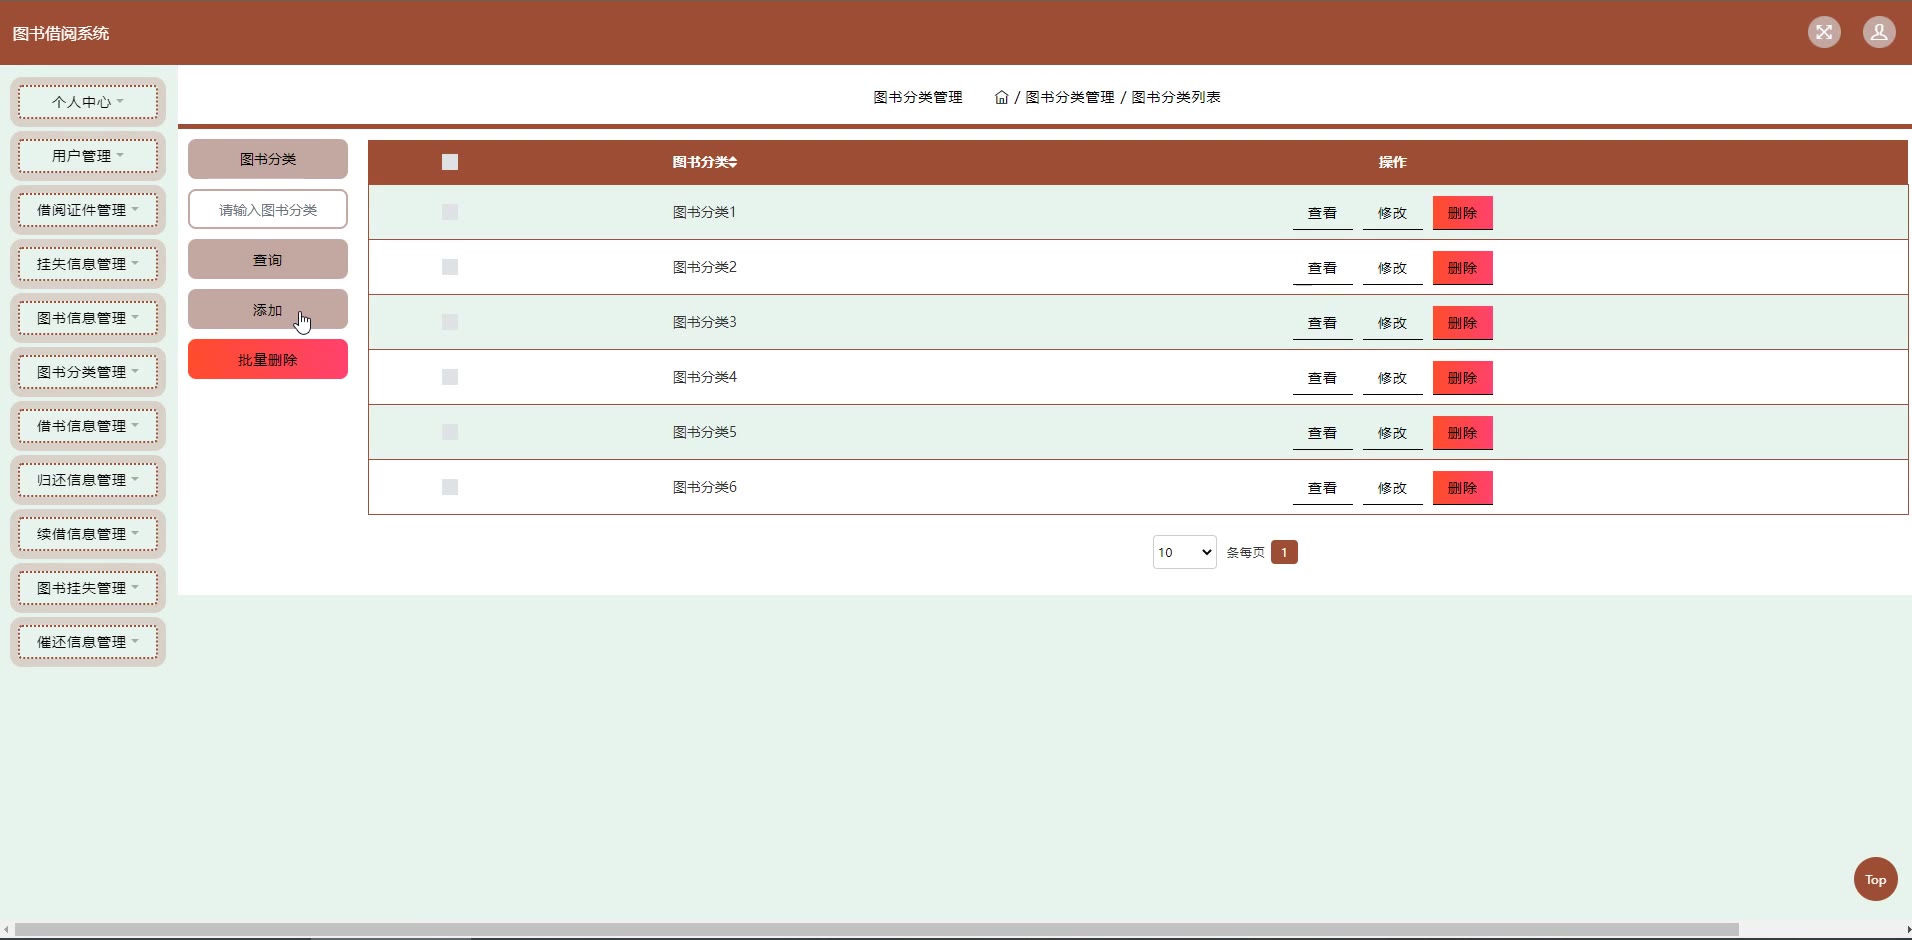Click the 批量删除 batch delete button
Viewport: 1912px width, 940px height.
(x=268, y=359)
